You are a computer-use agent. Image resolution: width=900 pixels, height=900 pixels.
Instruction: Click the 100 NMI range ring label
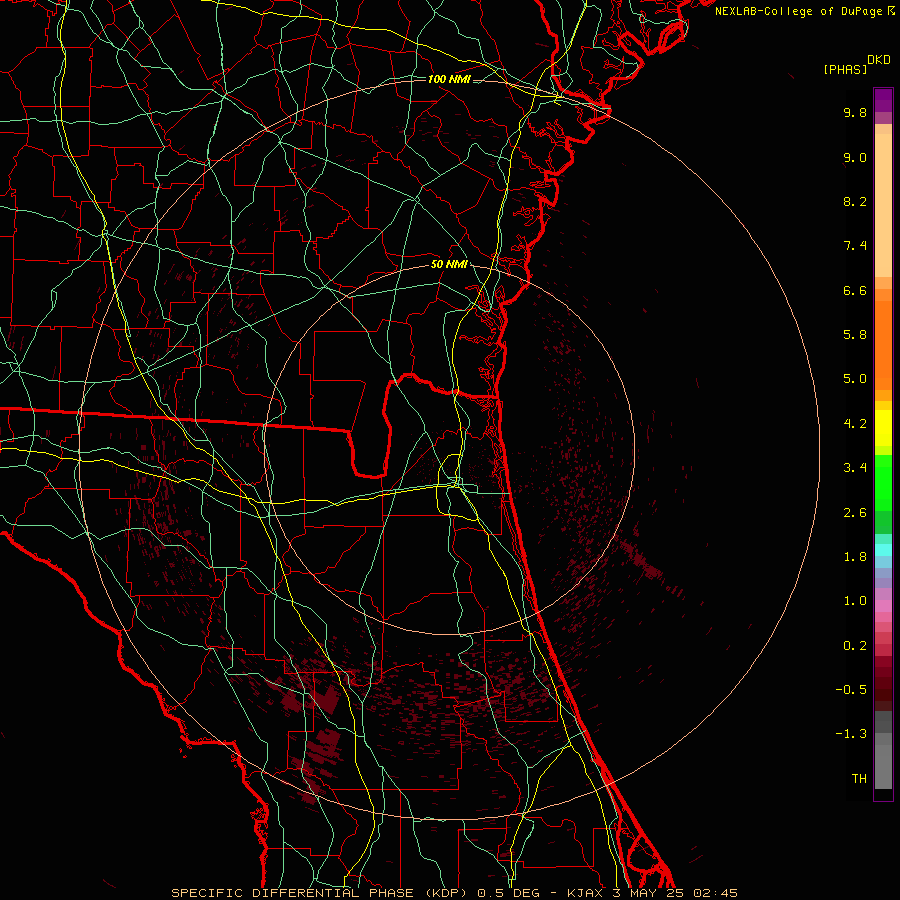[449, 79]
